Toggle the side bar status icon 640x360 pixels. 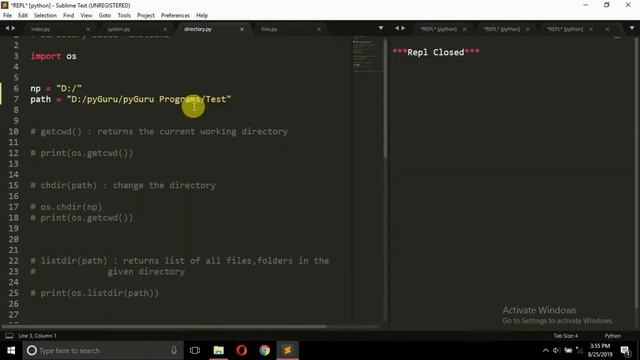(x=9, y=336)
